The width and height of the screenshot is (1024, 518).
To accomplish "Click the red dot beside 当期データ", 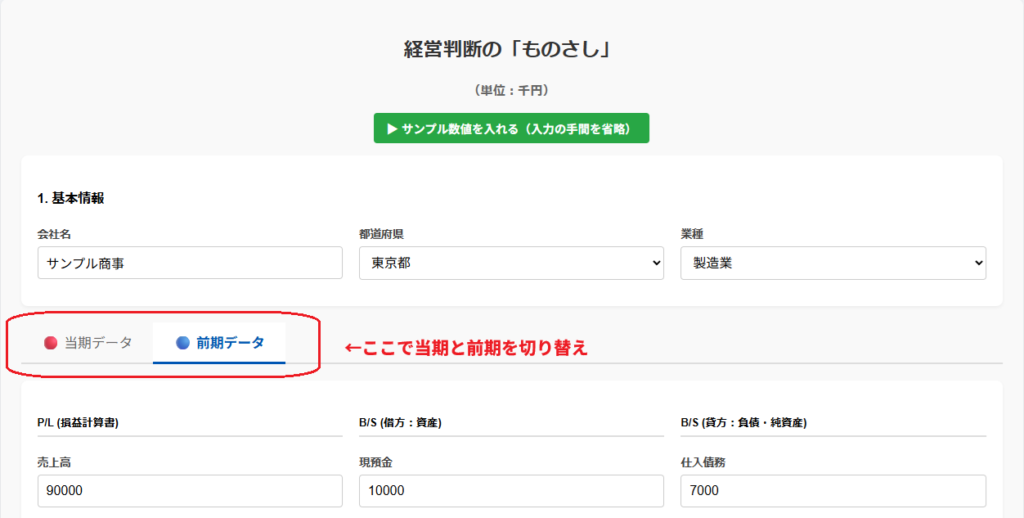I will (x=50, y=343).
